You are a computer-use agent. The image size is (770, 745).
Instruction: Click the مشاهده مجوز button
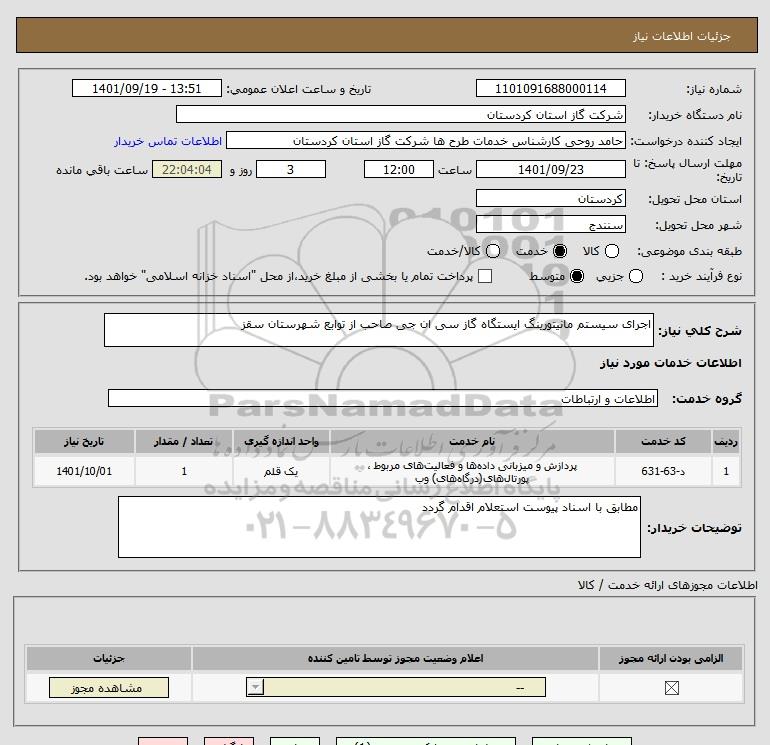[109, 688]
